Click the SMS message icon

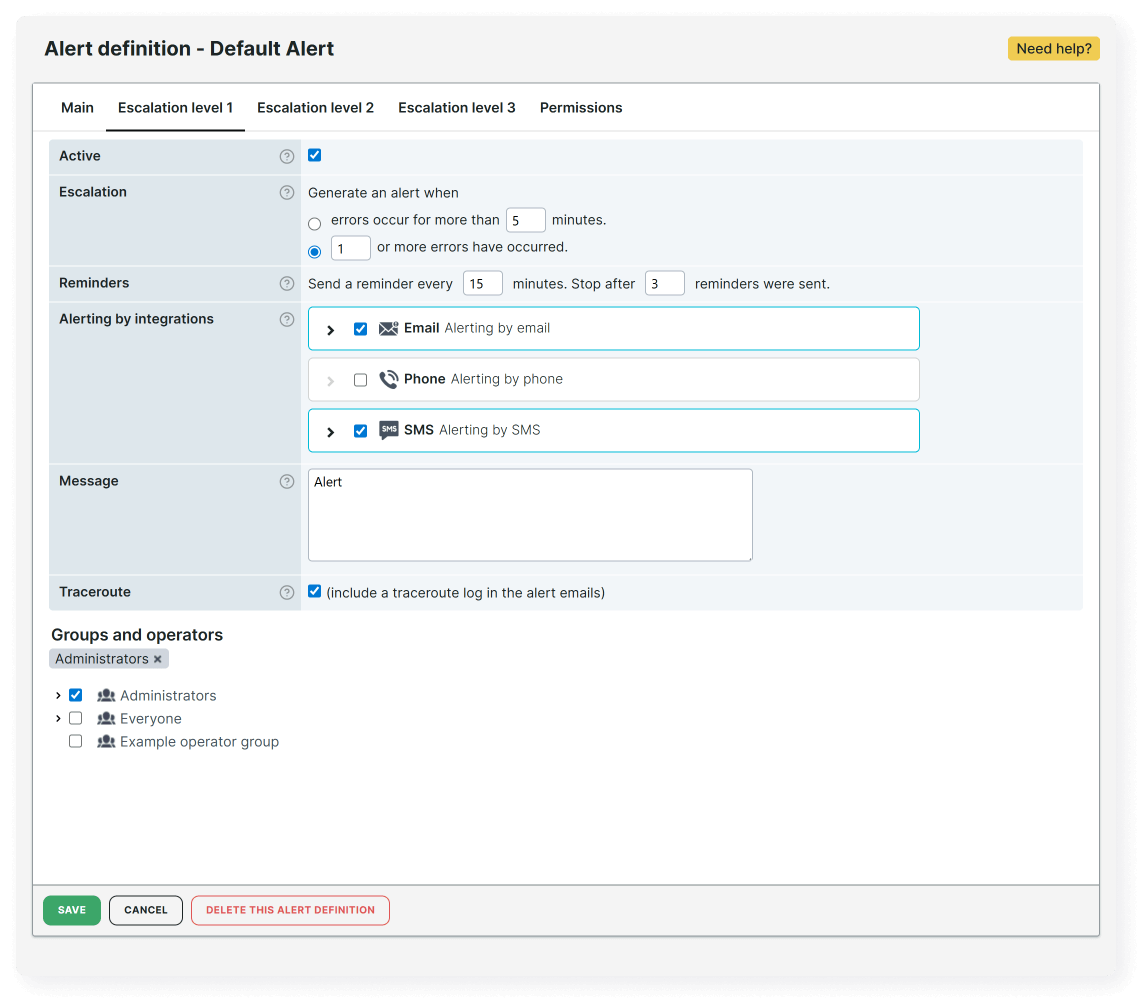coord(389,430)
